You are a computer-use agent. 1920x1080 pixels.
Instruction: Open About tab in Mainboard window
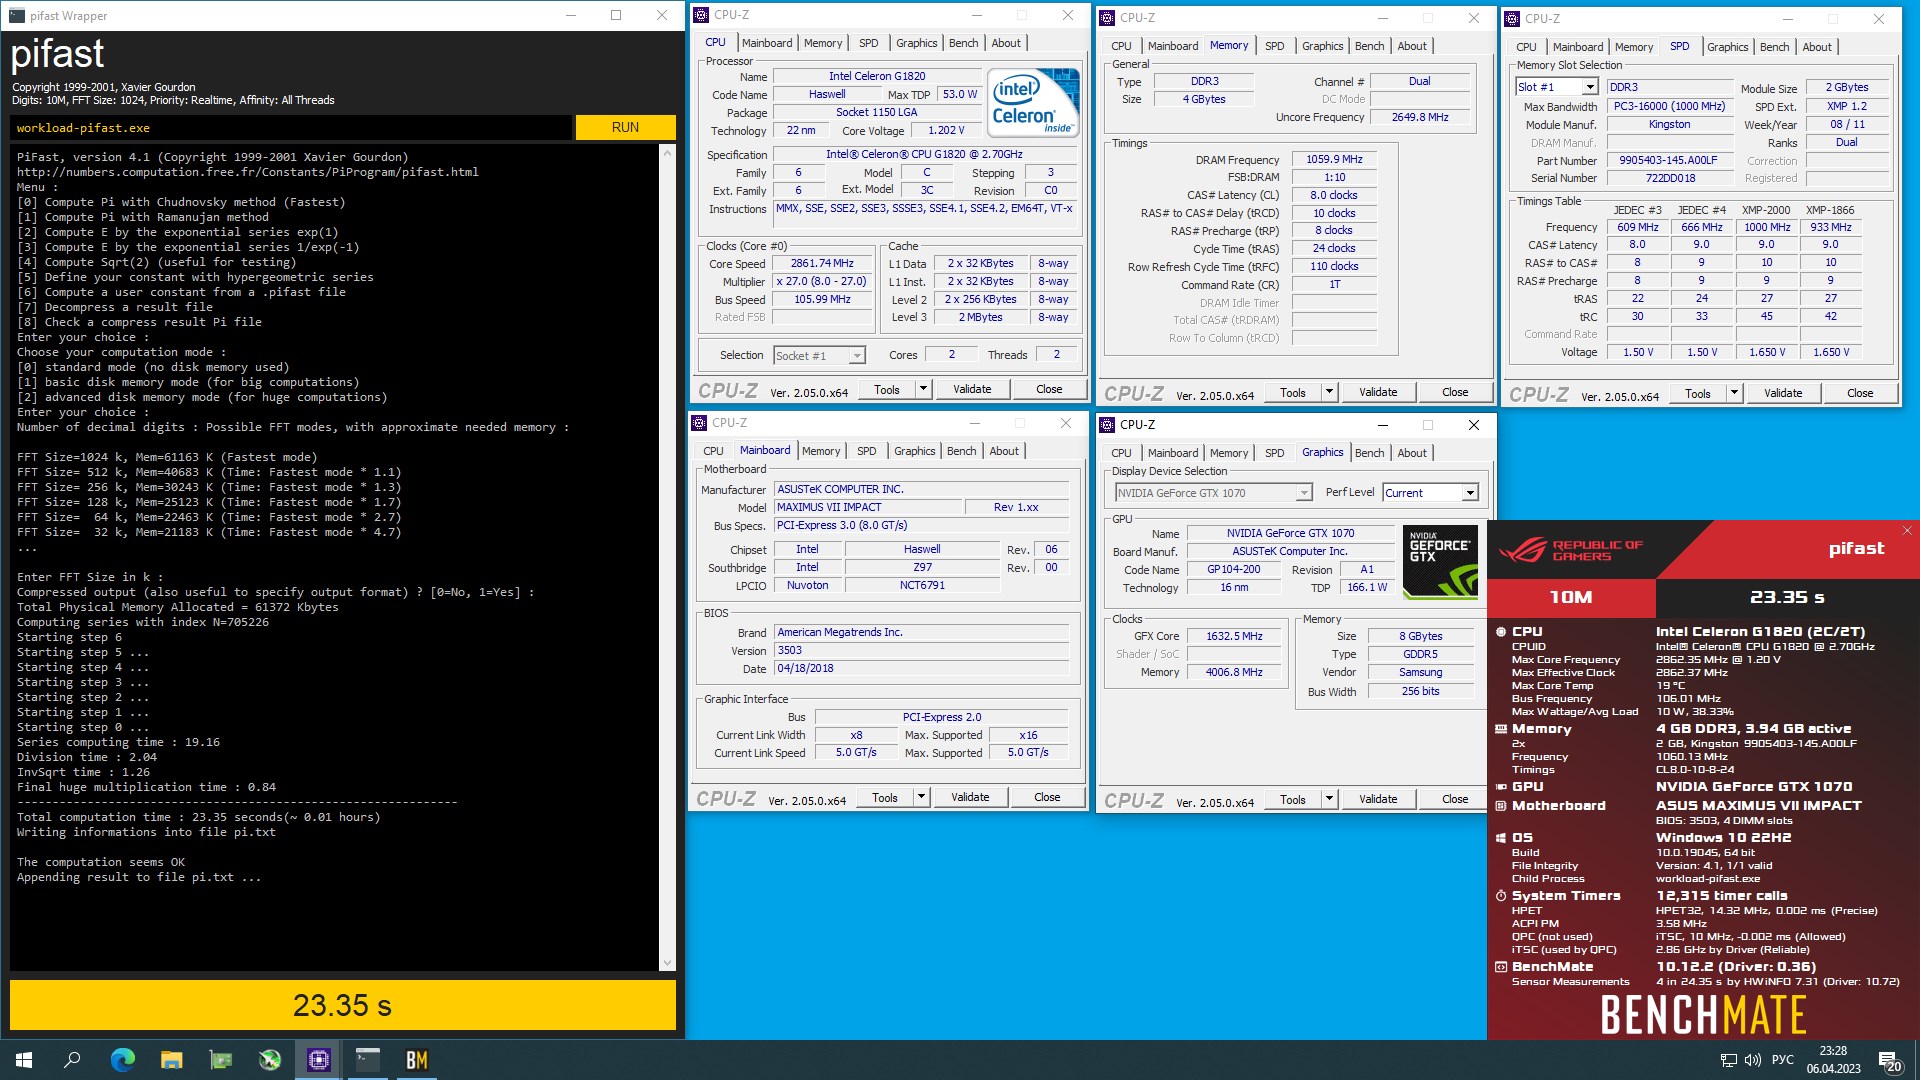click(x=1004, y=451)
